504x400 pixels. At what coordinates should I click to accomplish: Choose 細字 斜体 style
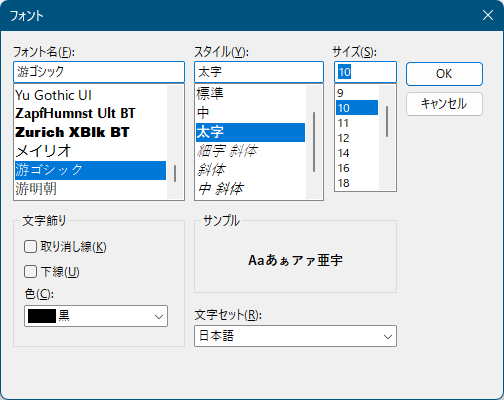(250, 151)
